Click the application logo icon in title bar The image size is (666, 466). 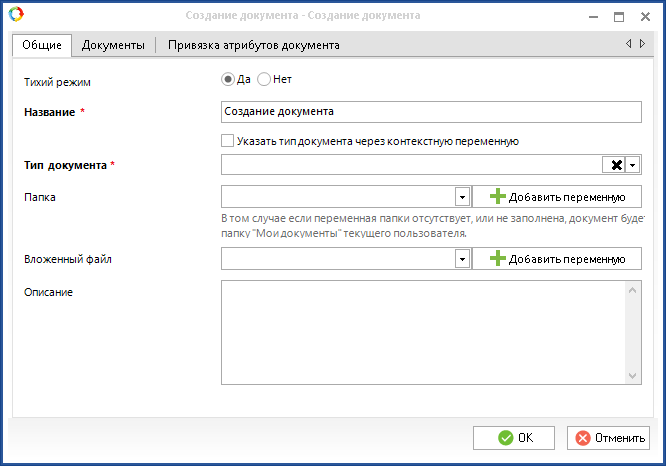pyautogui.click(x=15, y=15)
